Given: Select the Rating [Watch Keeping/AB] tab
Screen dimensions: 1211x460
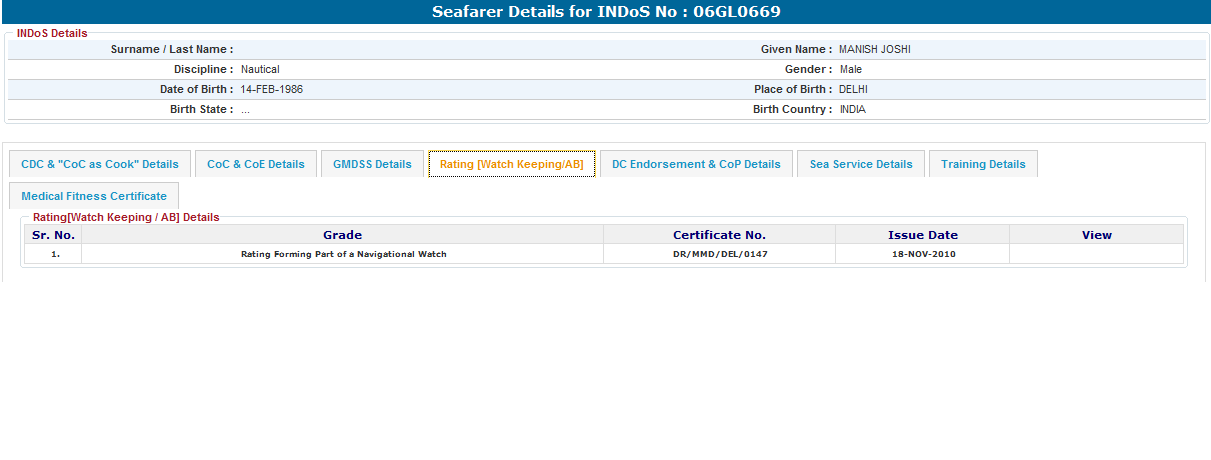Looking at the screenshot, I should coord(512,164).
